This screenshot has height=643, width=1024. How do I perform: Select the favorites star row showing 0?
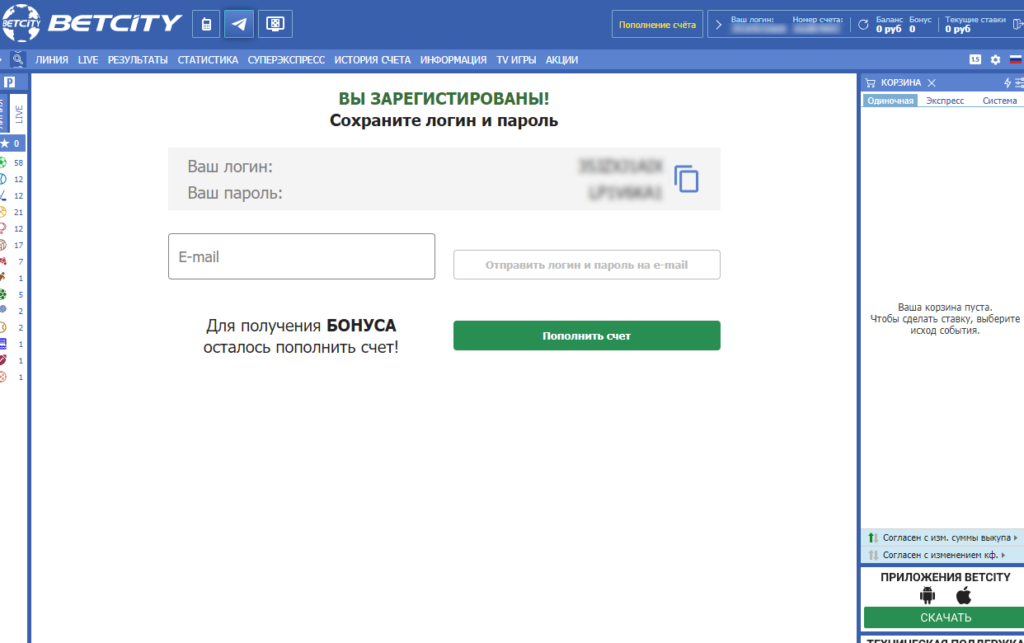[x=12, y=144]
